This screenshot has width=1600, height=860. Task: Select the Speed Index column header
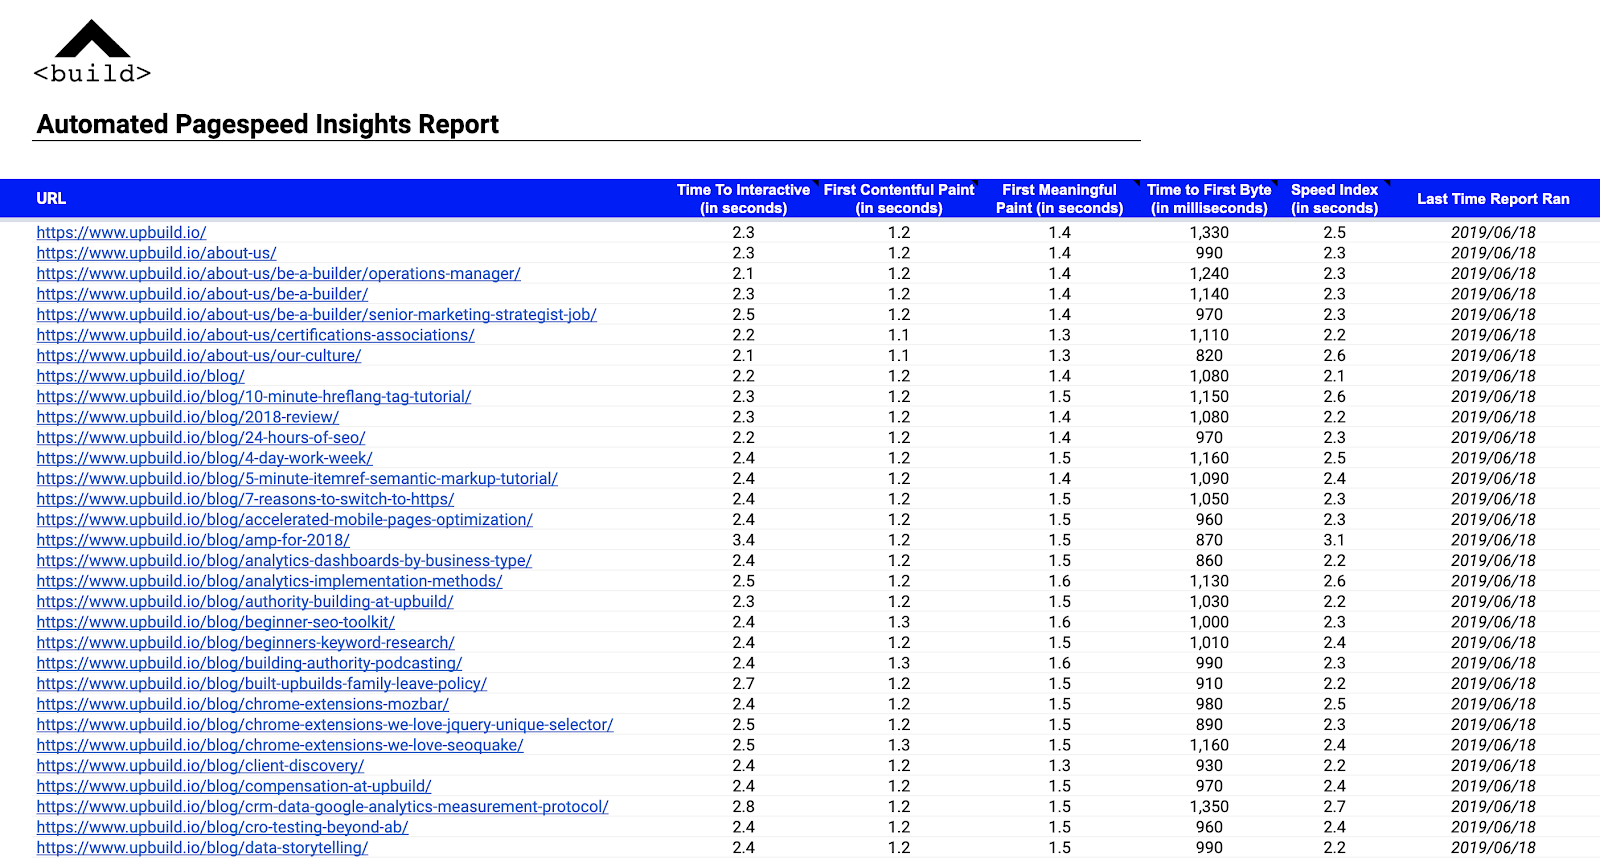click(x=1334, y=198)
